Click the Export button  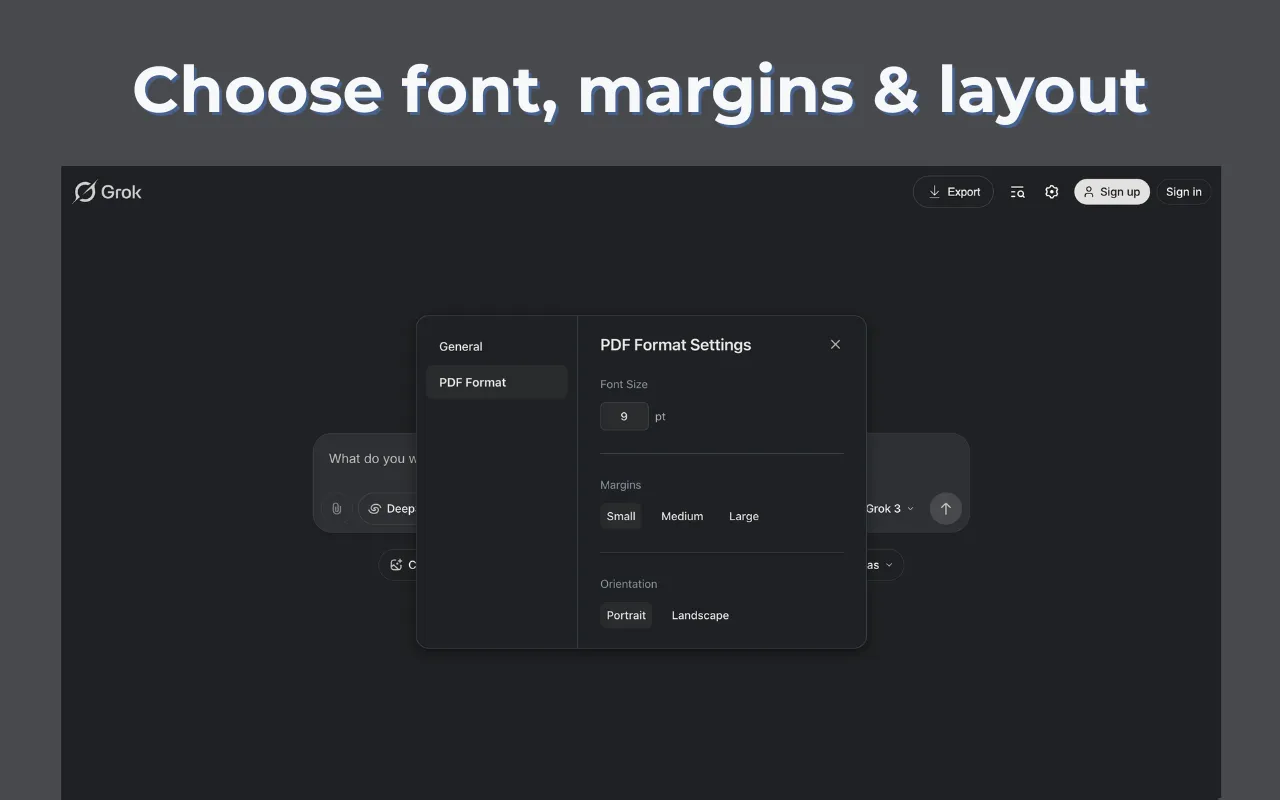pos(953,192)
